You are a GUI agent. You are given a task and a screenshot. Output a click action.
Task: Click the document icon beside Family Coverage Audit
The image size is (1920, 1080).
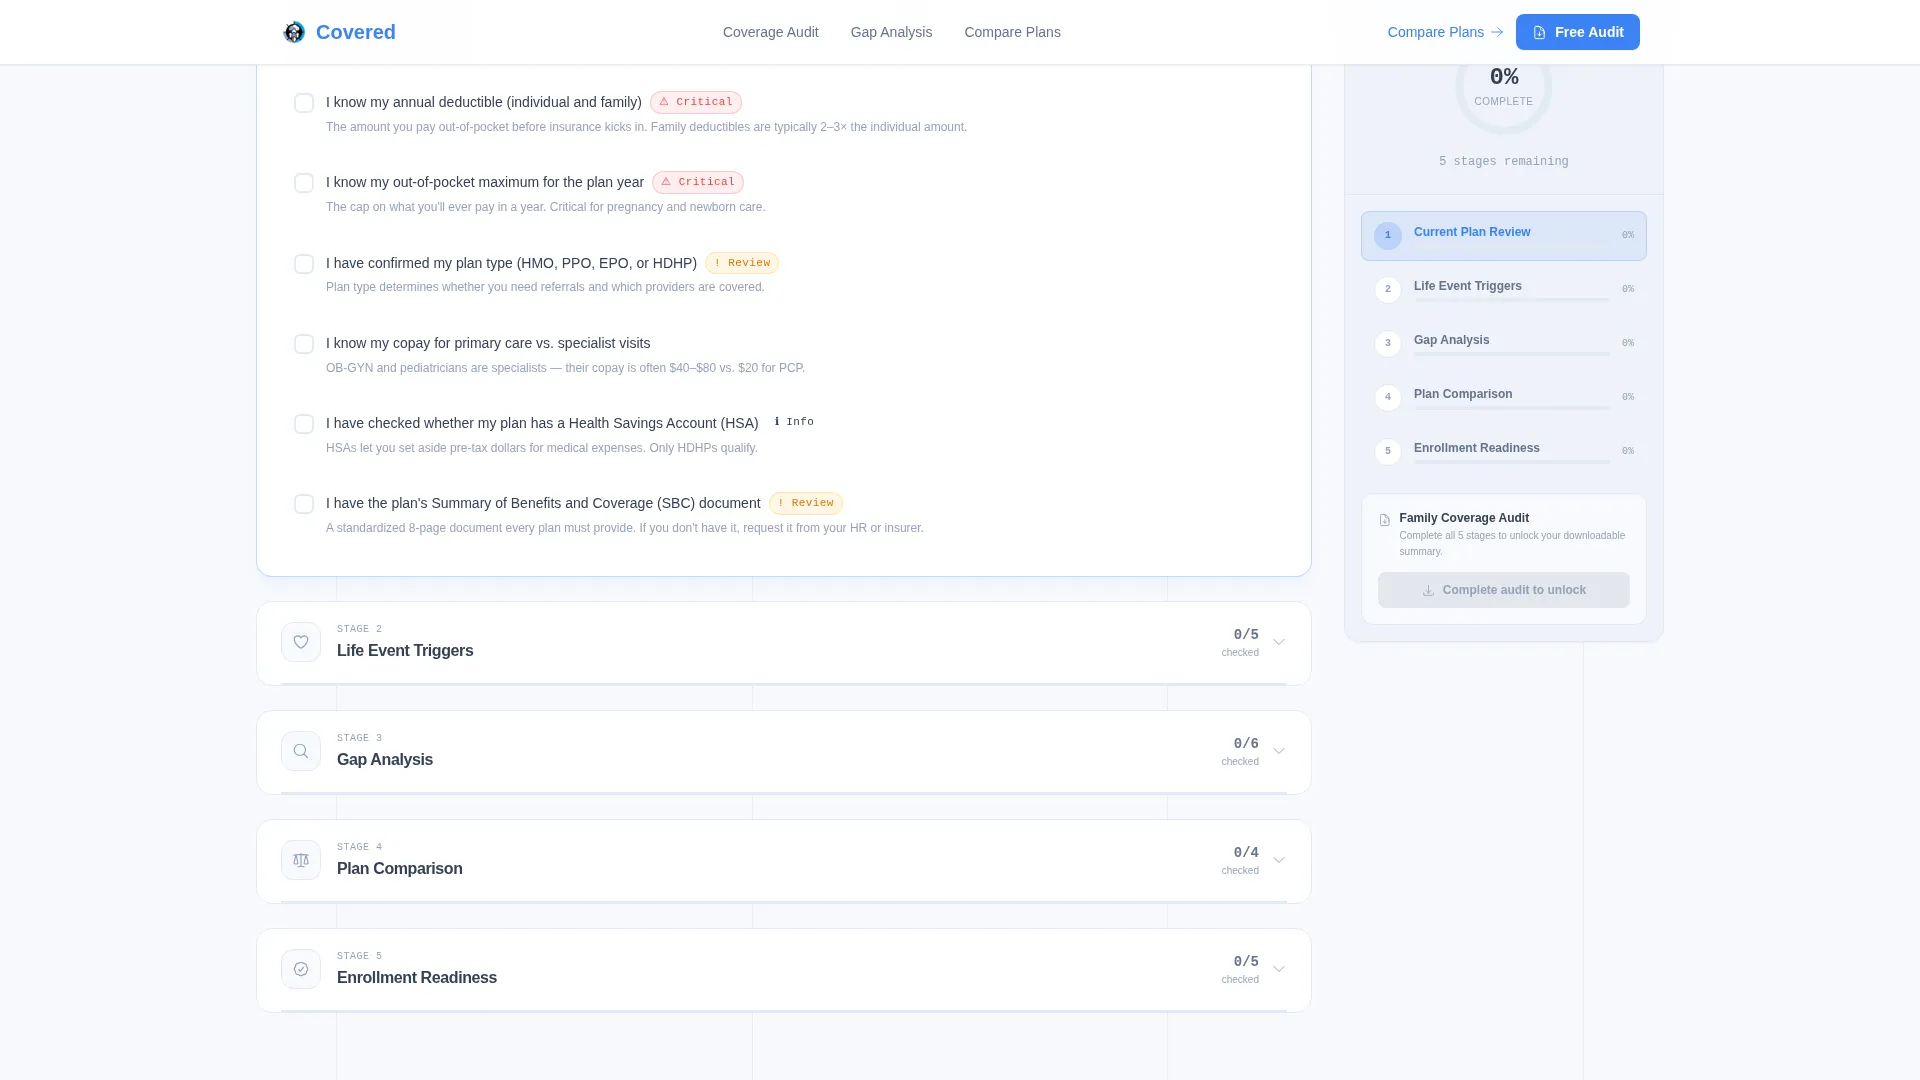pyautogui.click(x=1385, y=520)
